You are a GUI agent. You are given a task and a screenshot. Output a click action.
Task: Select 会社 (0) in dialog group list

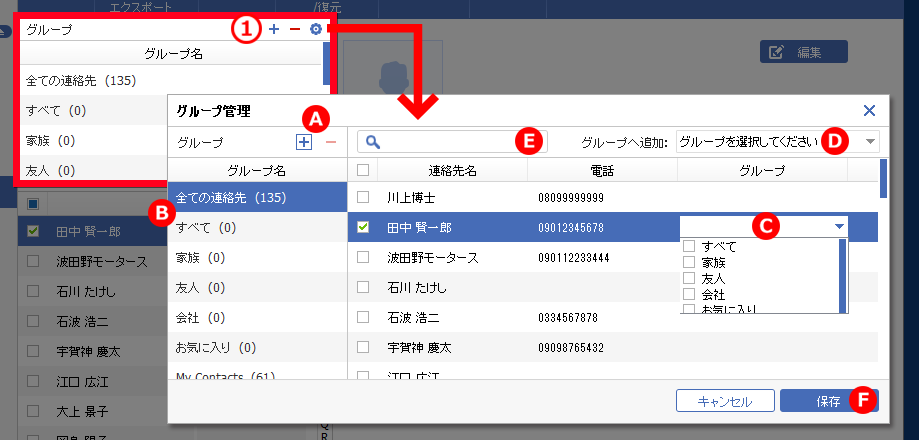pos(257,318)
